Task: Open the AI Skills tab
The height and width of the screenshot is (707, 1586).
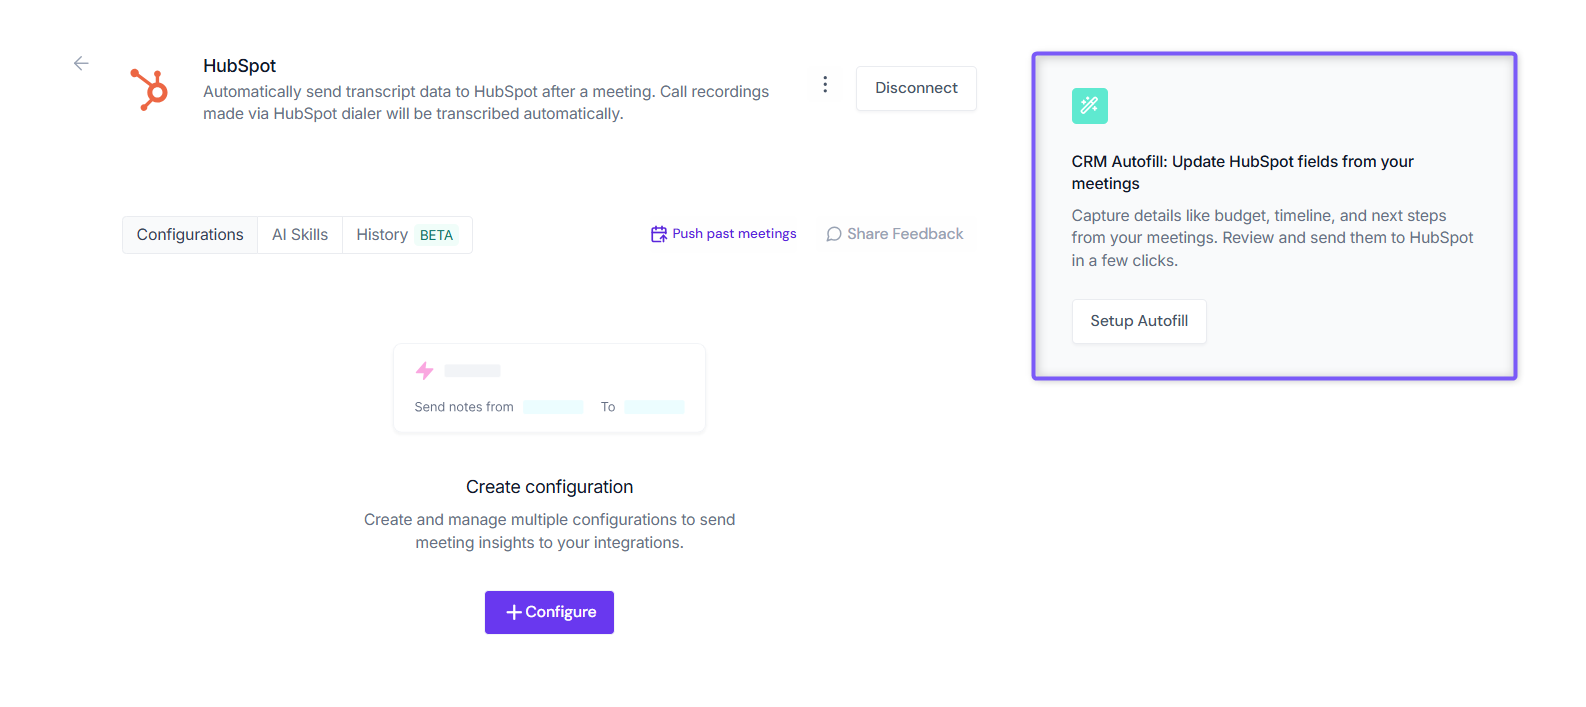Action: coord(300,235)
